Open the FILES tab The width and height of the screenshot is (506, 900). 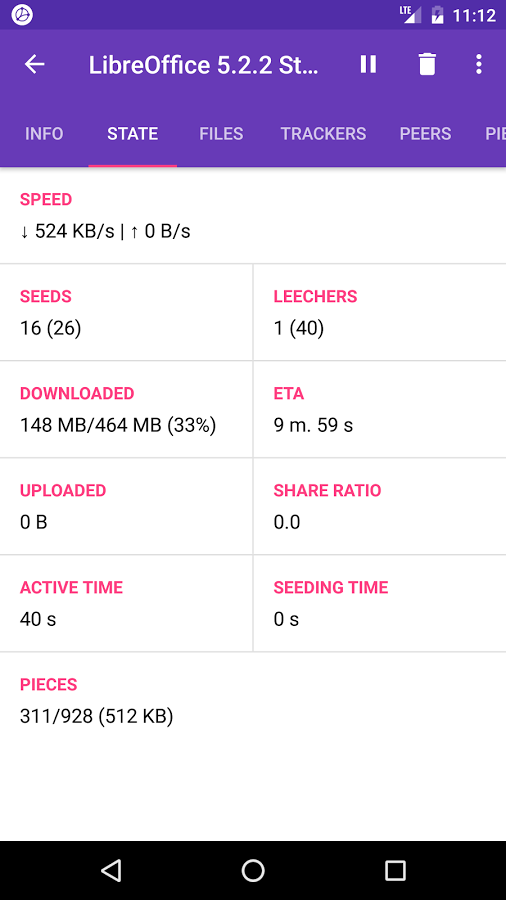[x=221, y=134]
